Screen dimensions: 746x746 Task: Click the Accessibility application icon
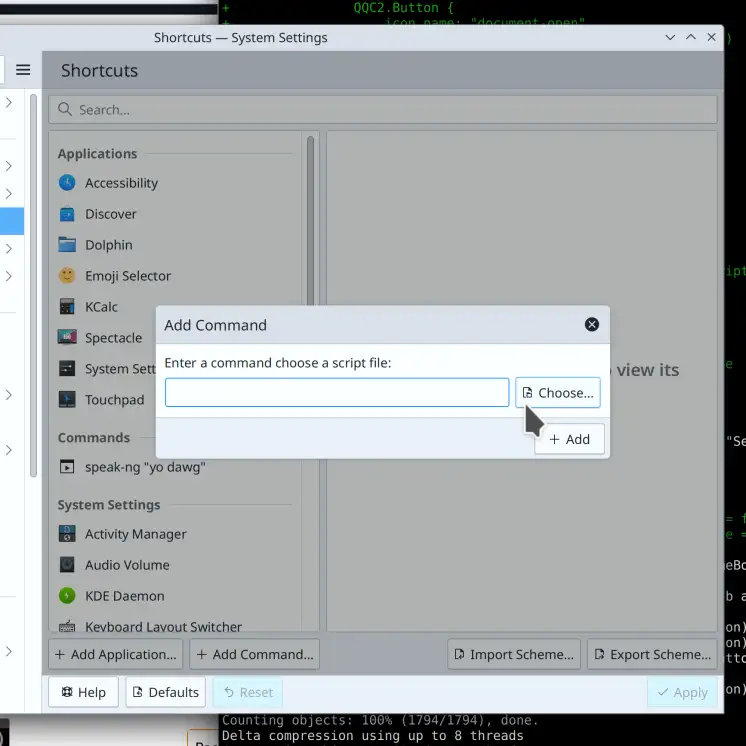[x=67, y=183]
